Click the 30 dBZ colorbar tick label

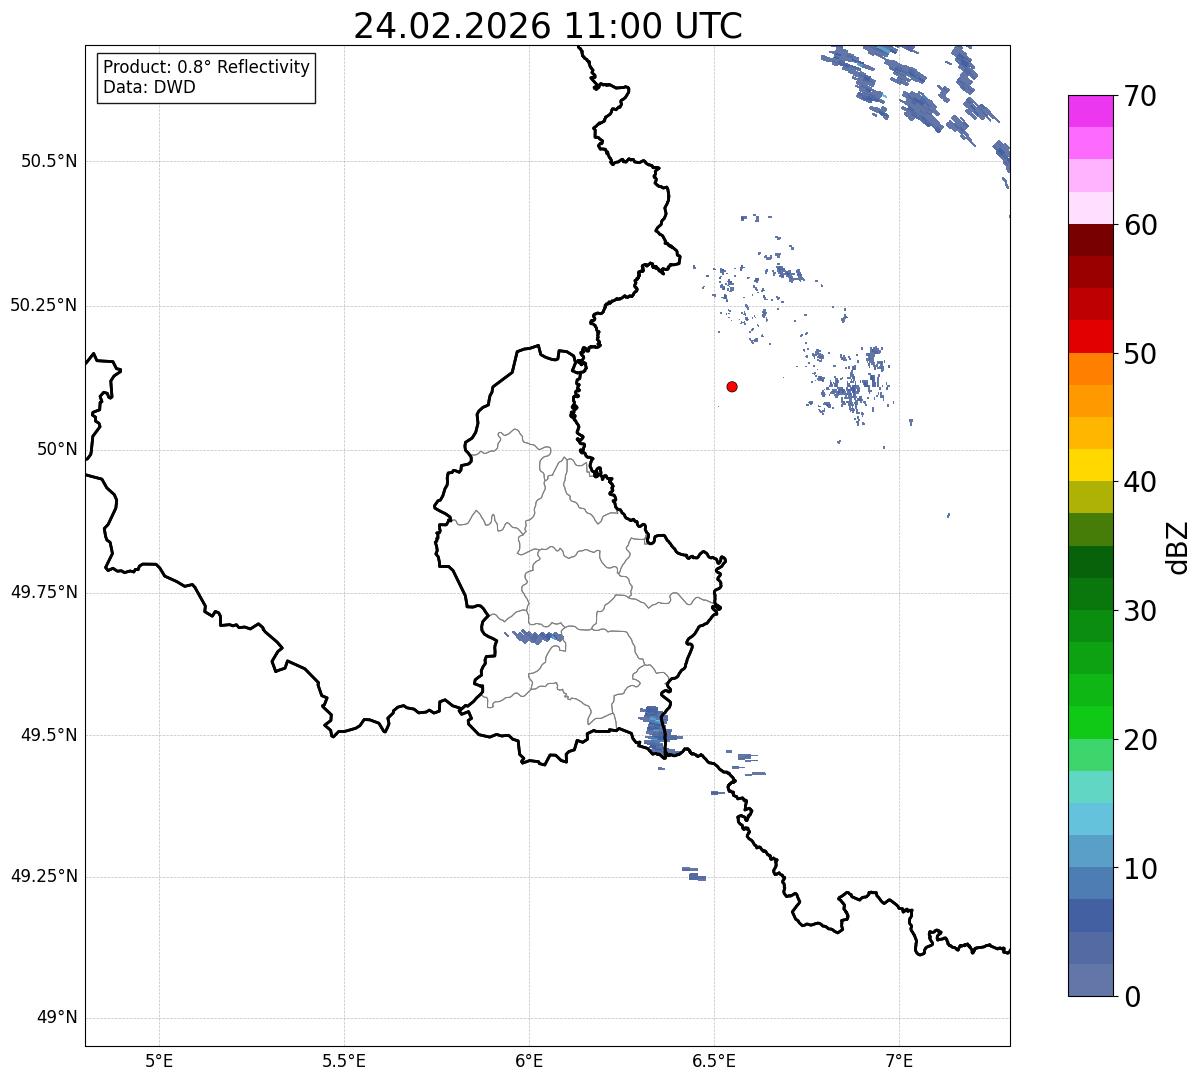(1141, 611)
